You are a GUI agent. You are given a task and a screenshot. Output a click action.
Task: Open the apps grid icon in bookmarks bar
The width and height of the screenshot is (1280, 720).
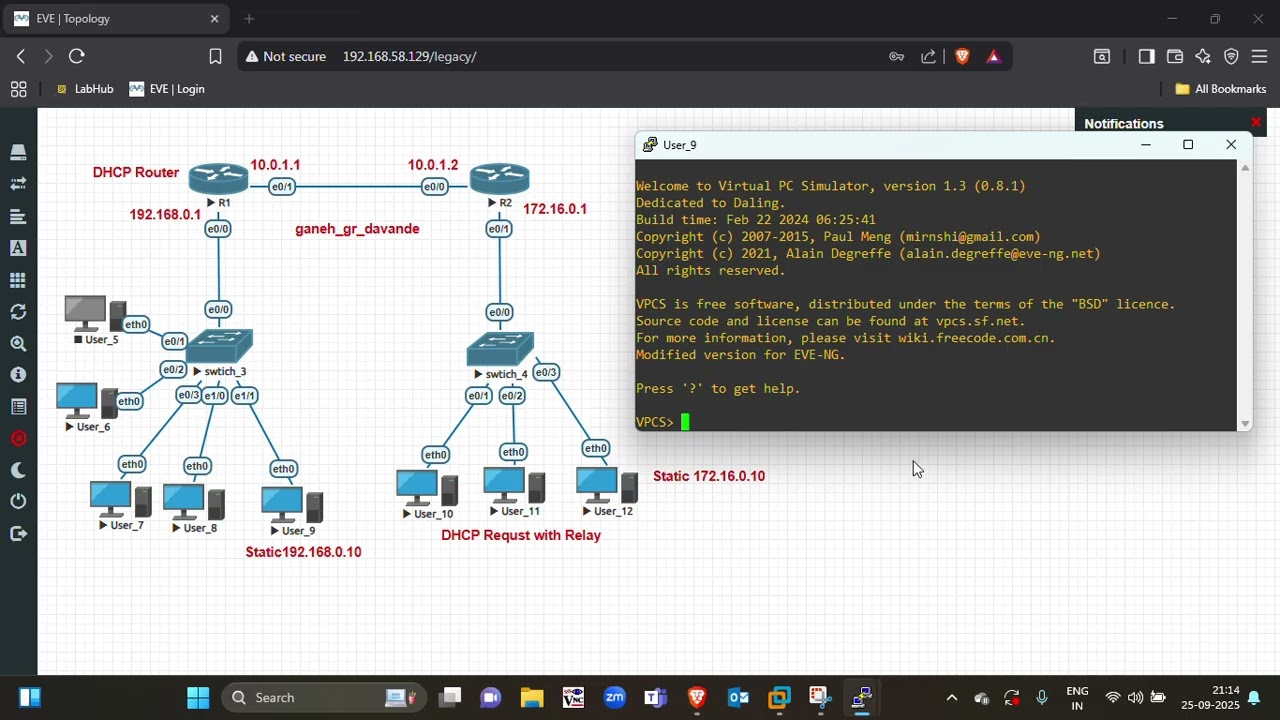[x=18, y=89]
